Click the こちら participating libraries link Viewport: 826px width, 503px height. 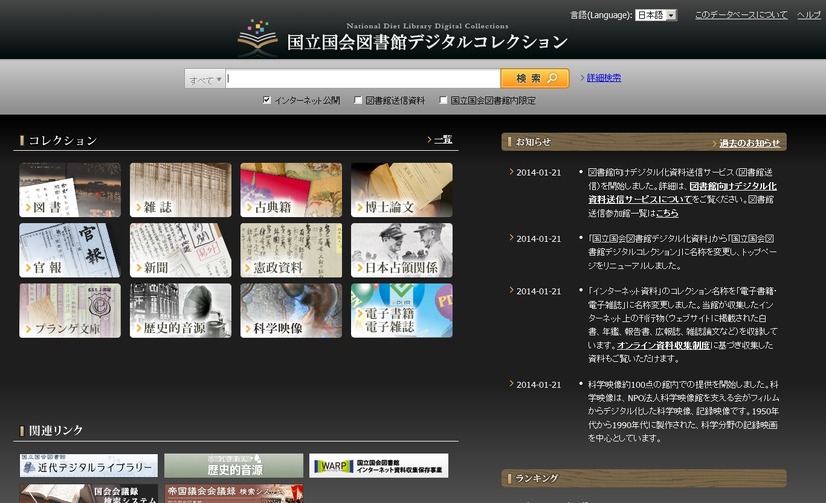(x=667, y=213)
